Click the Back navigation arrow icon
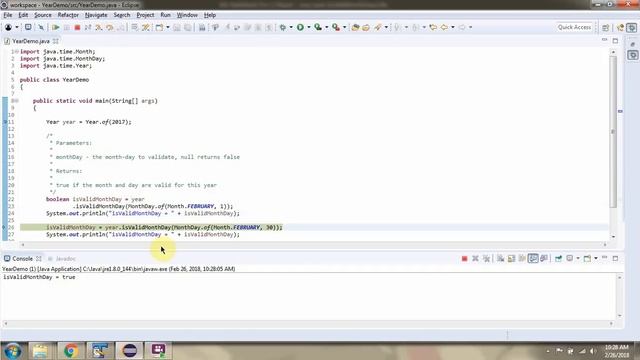Image resolution: width=640 pixels, height=360 pixels. (444, 27)
